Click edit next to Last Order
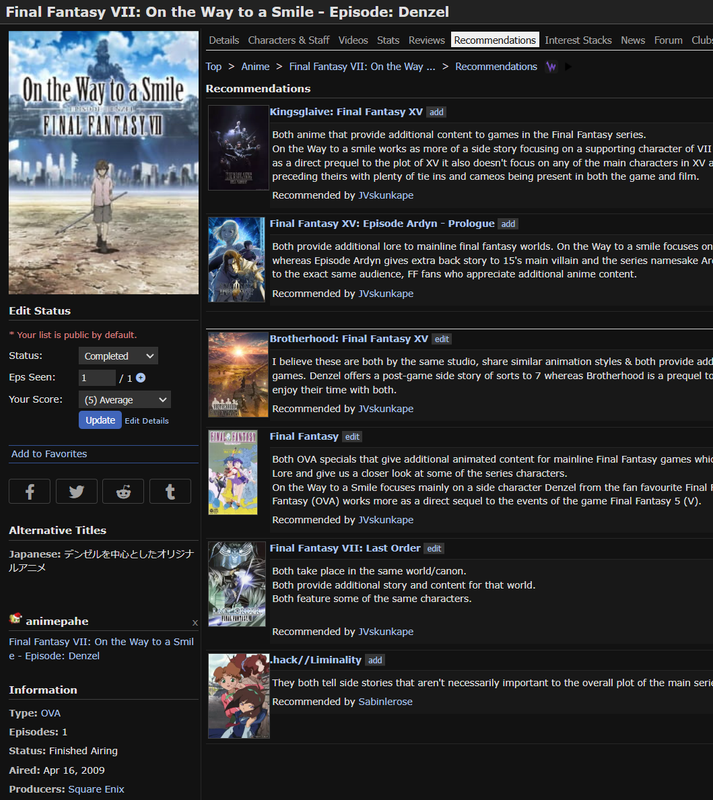Image resolution: width=713 pixels, height=800 pixels. 434,548
